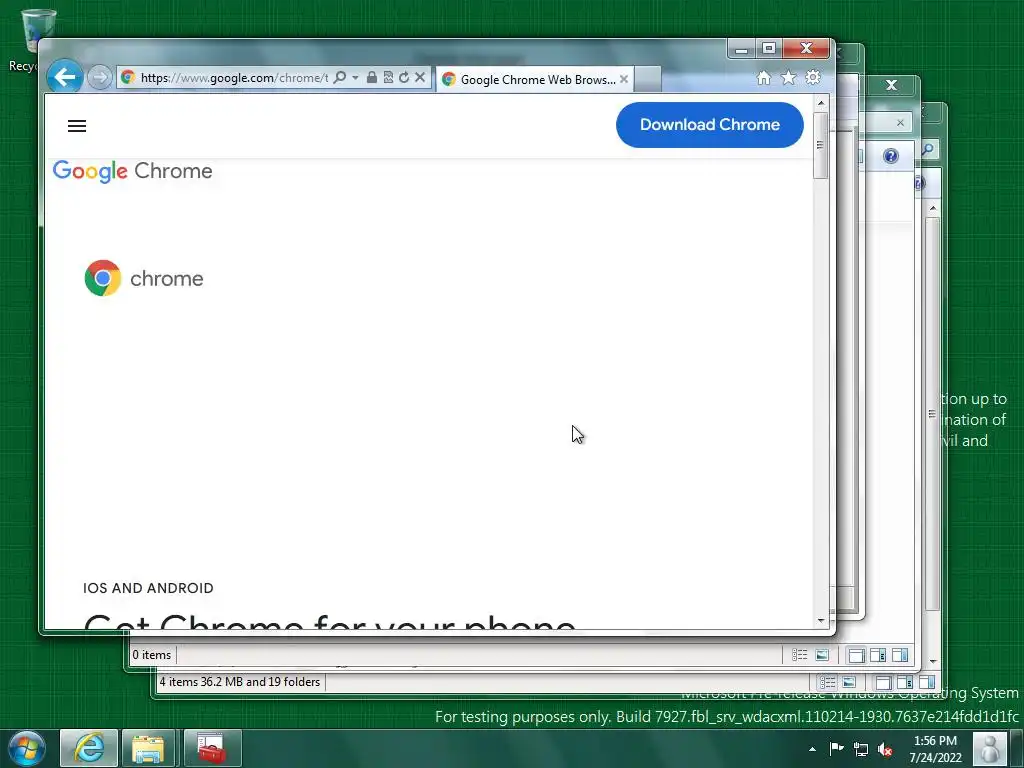Open Windows Explorer from the taskbar
The image size is (1024, 768).
point(148,748)
